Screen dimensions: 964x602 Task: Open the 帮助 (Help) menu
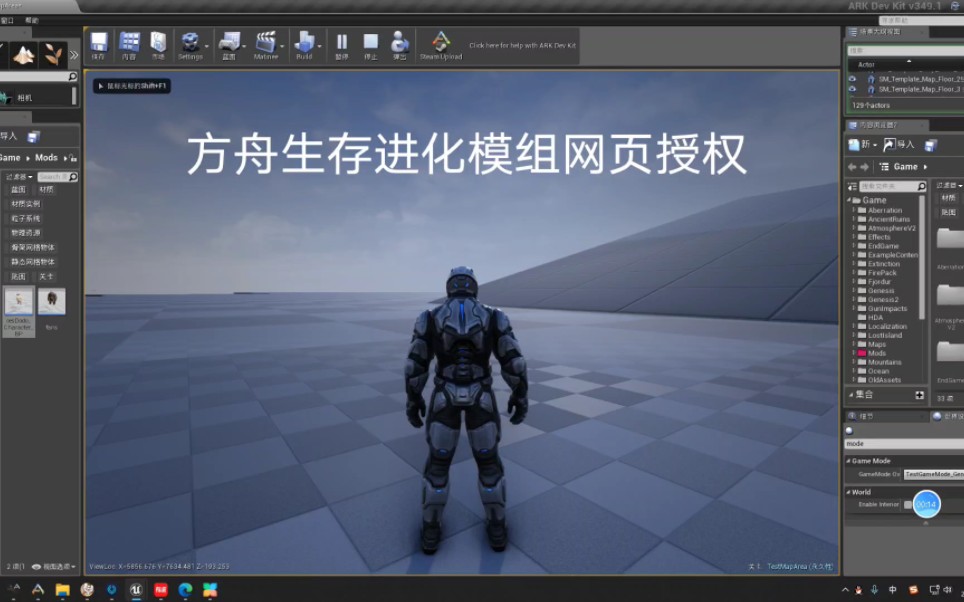tap(31, 20)
